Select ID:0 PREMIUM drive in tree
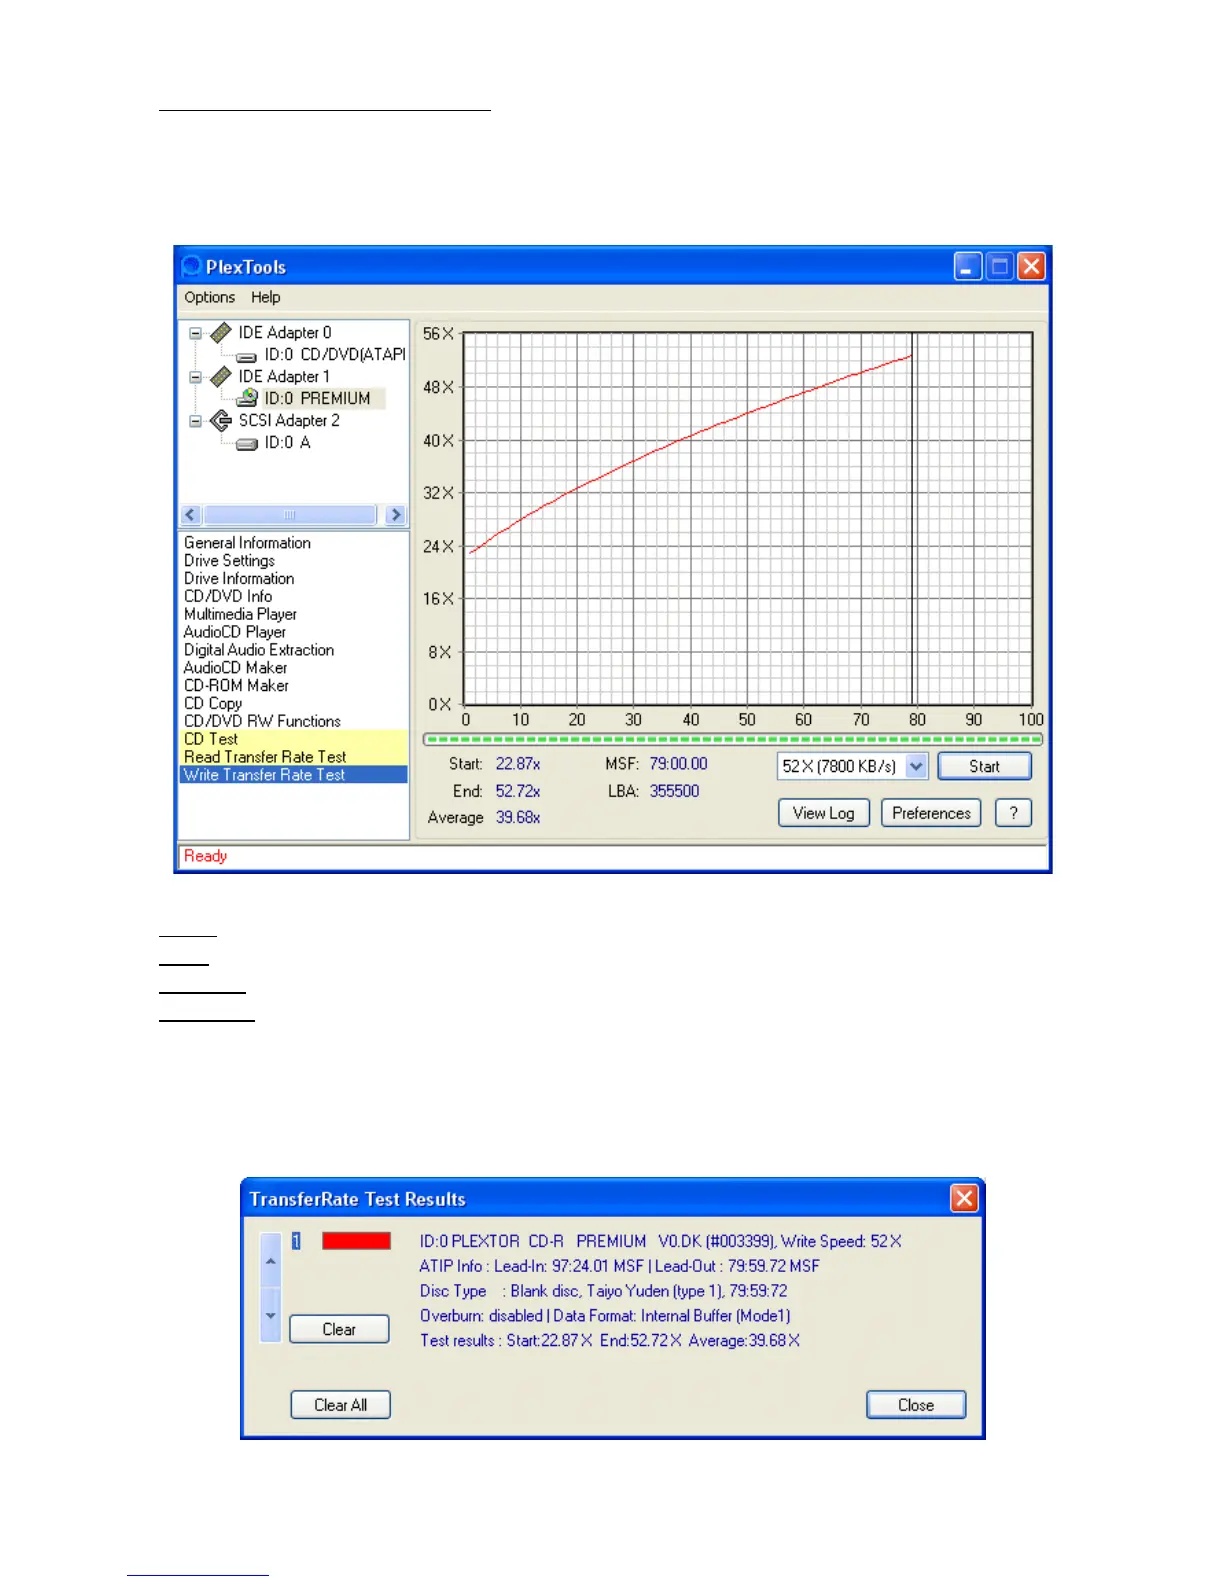1224x1584 pixels. (317, 398)
